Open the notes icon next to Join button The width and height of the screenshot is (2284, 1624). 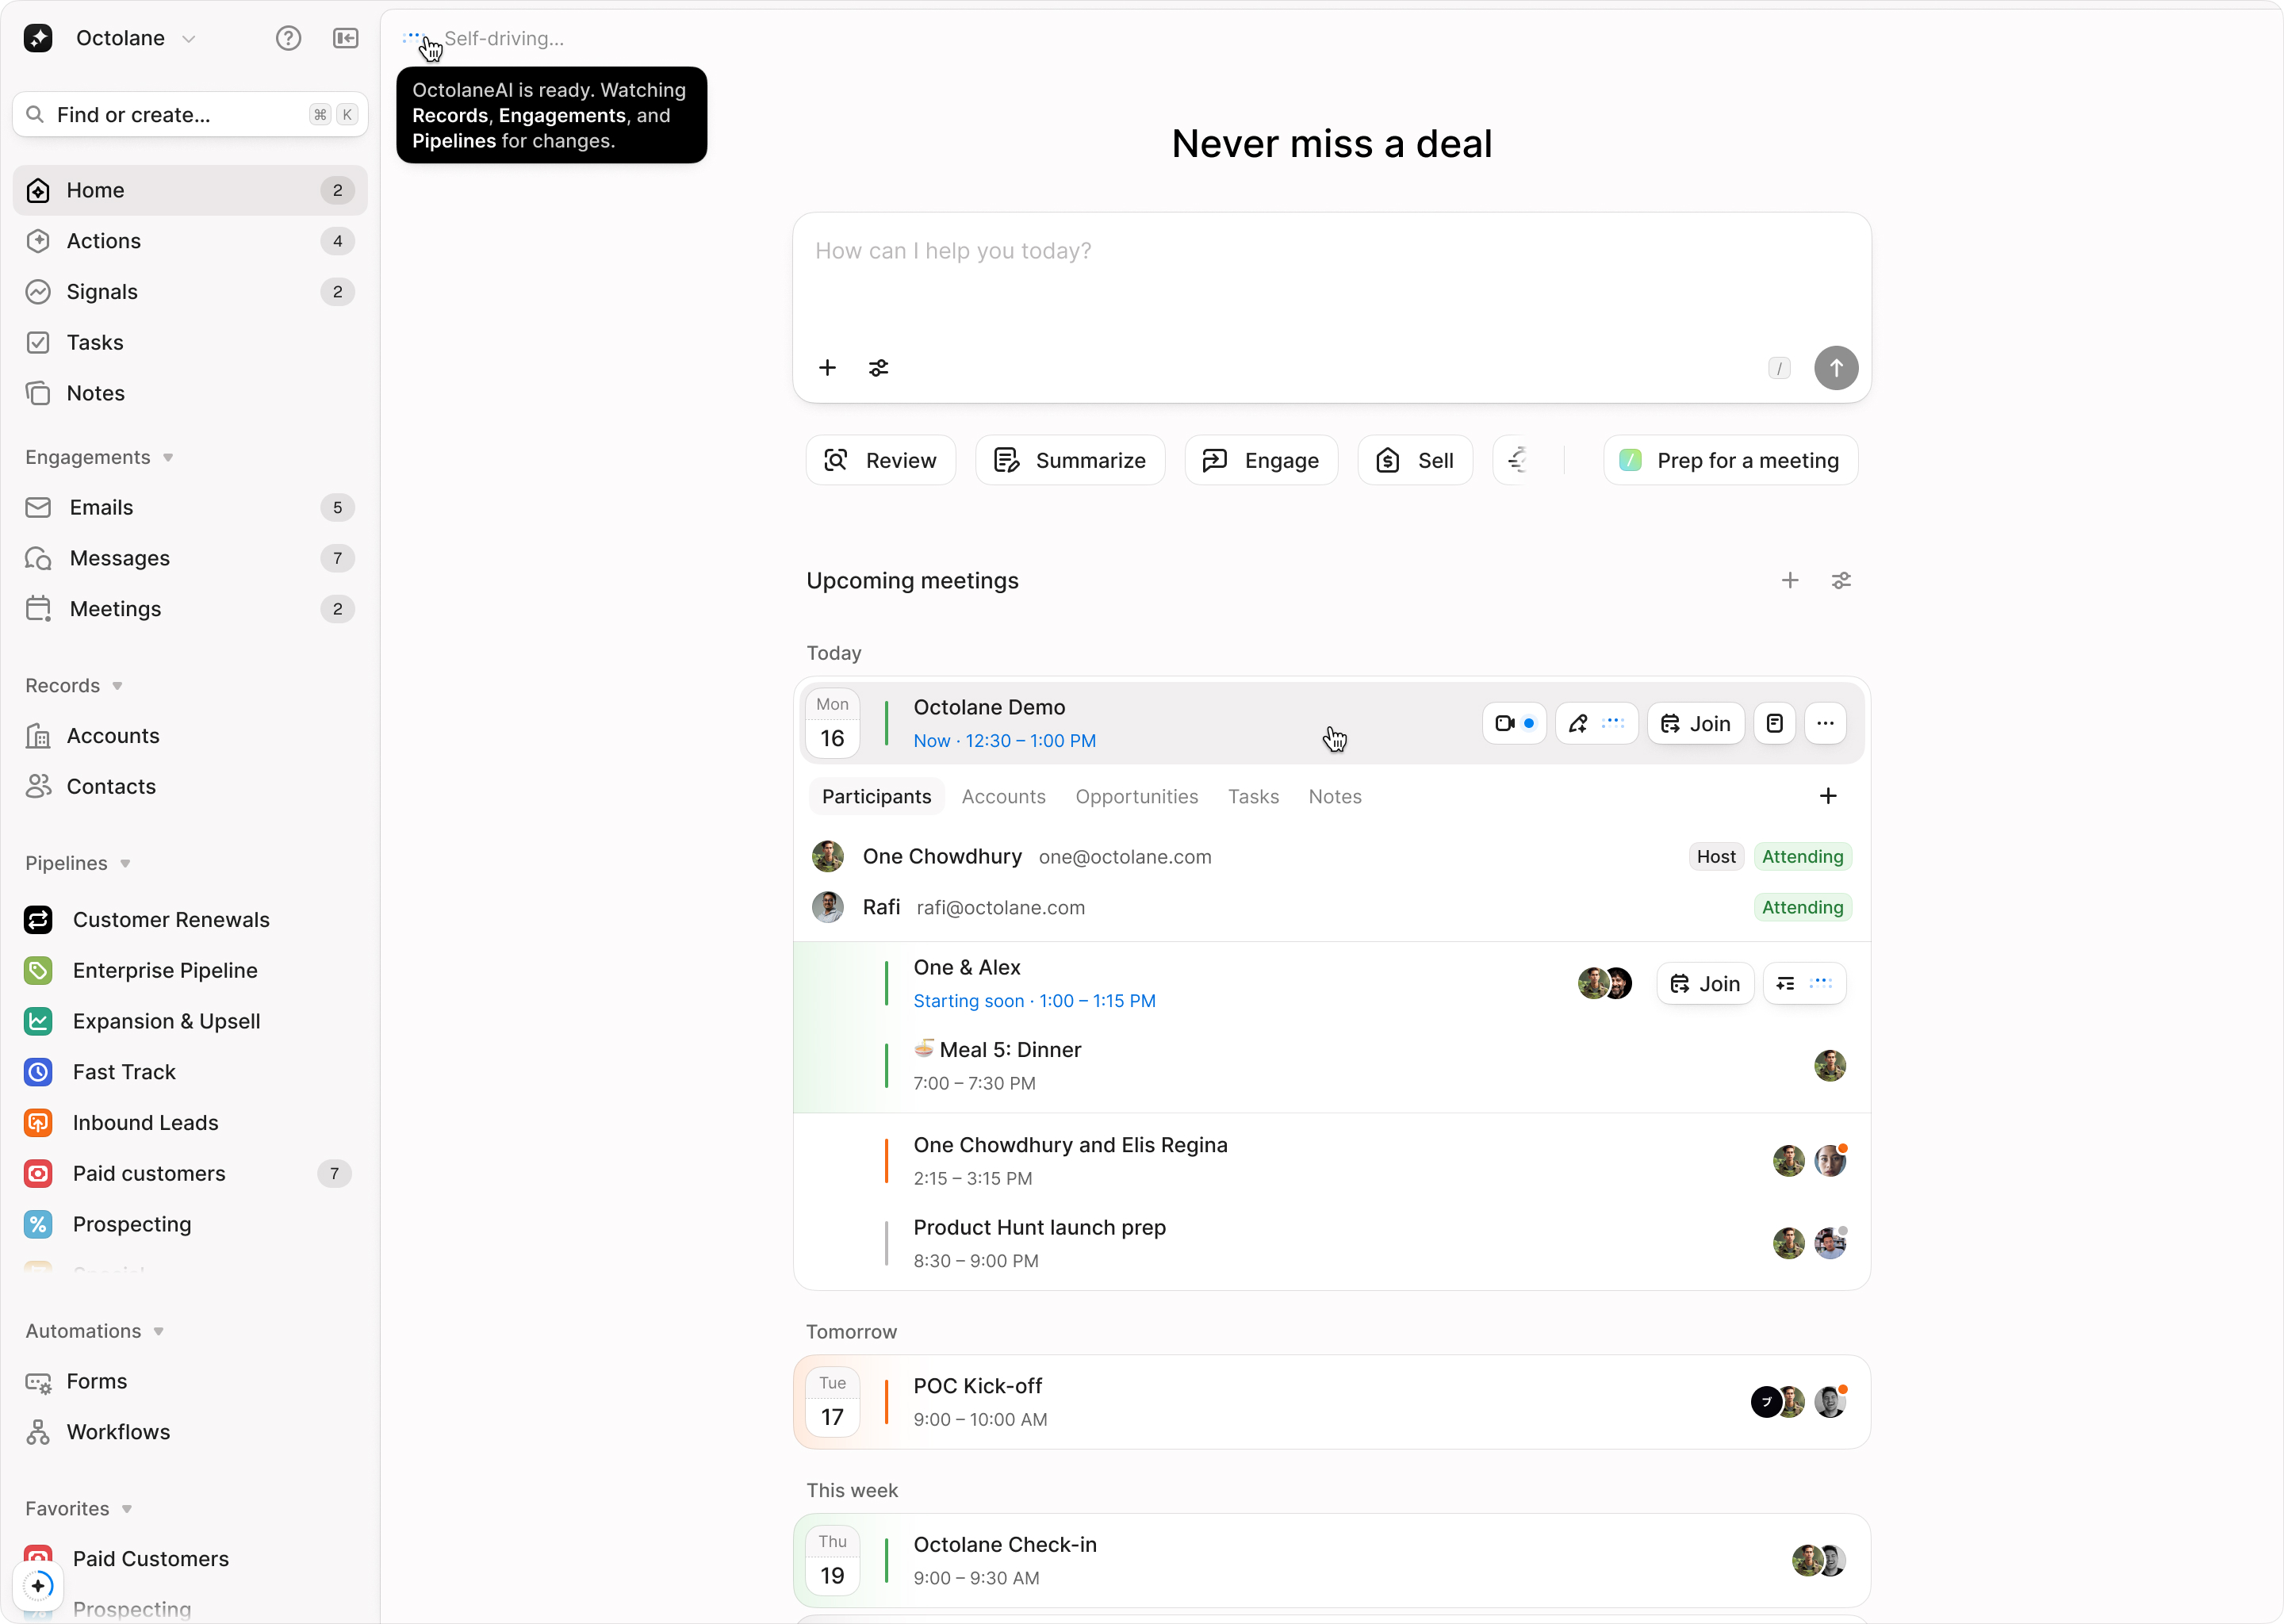coord(1775,723)
